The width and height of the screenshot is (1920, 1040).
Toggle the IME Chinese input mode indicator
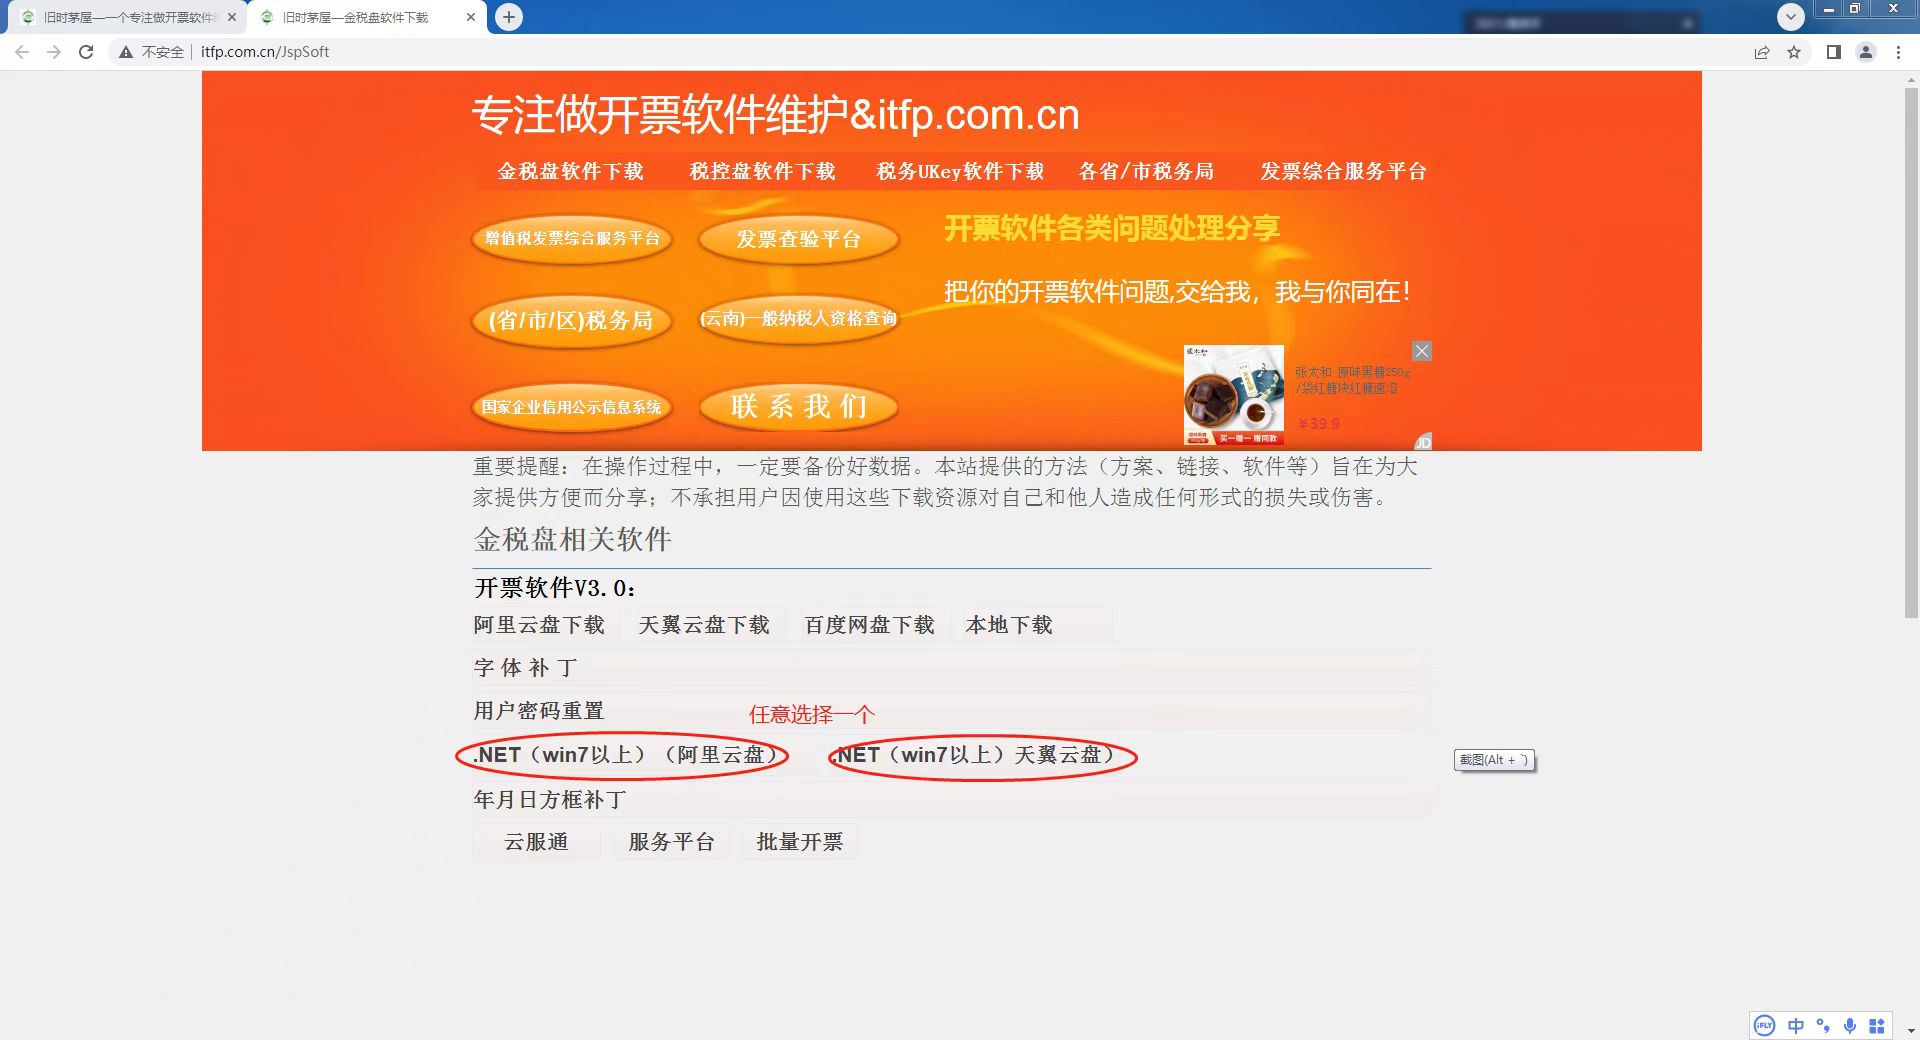coord(1796,1026)
